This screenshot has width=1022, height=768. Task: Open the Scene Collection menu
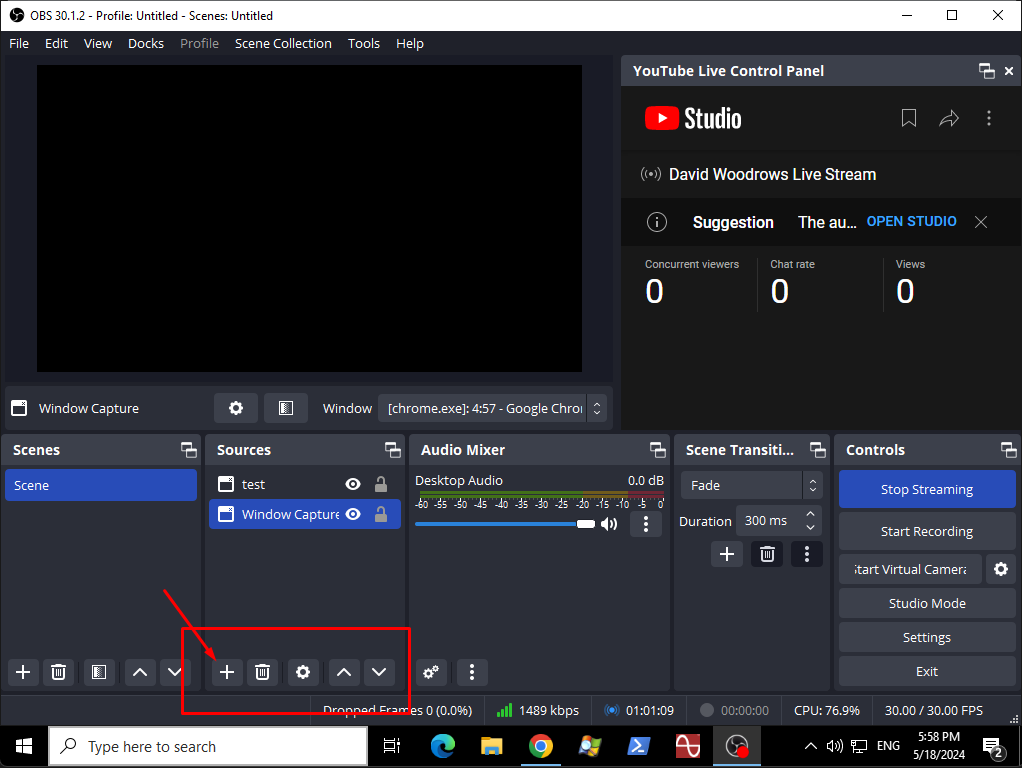[x=283, y=43]
